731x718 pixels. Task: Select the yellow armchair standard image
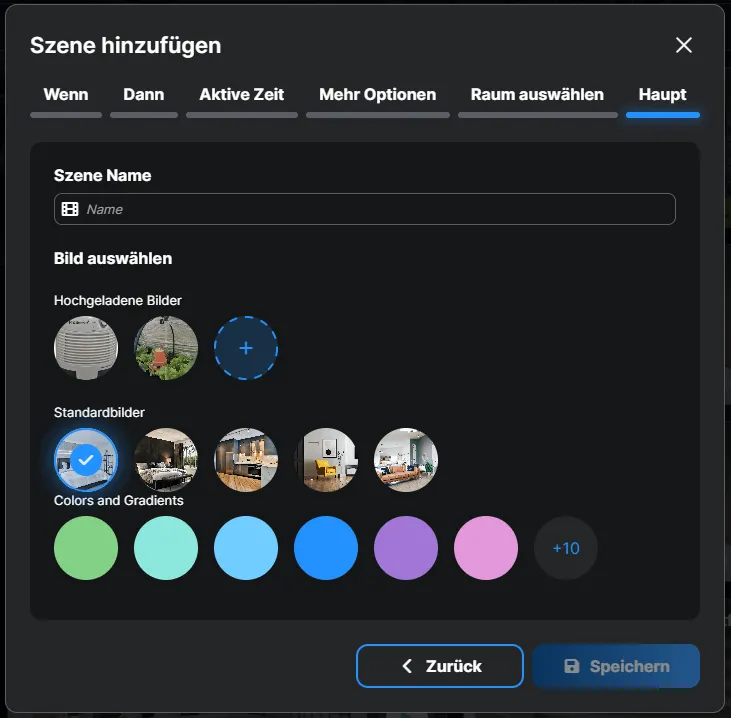coord(326,460)
